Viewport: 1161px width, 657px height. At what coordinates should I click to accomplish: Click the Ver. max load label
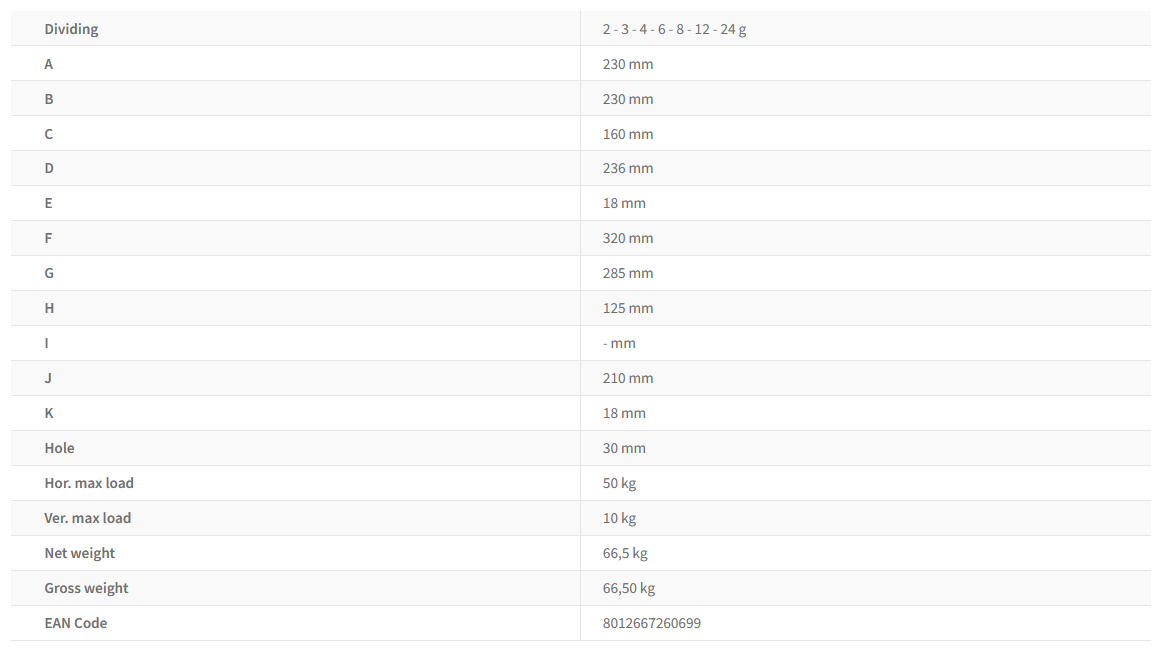point(88,518)
